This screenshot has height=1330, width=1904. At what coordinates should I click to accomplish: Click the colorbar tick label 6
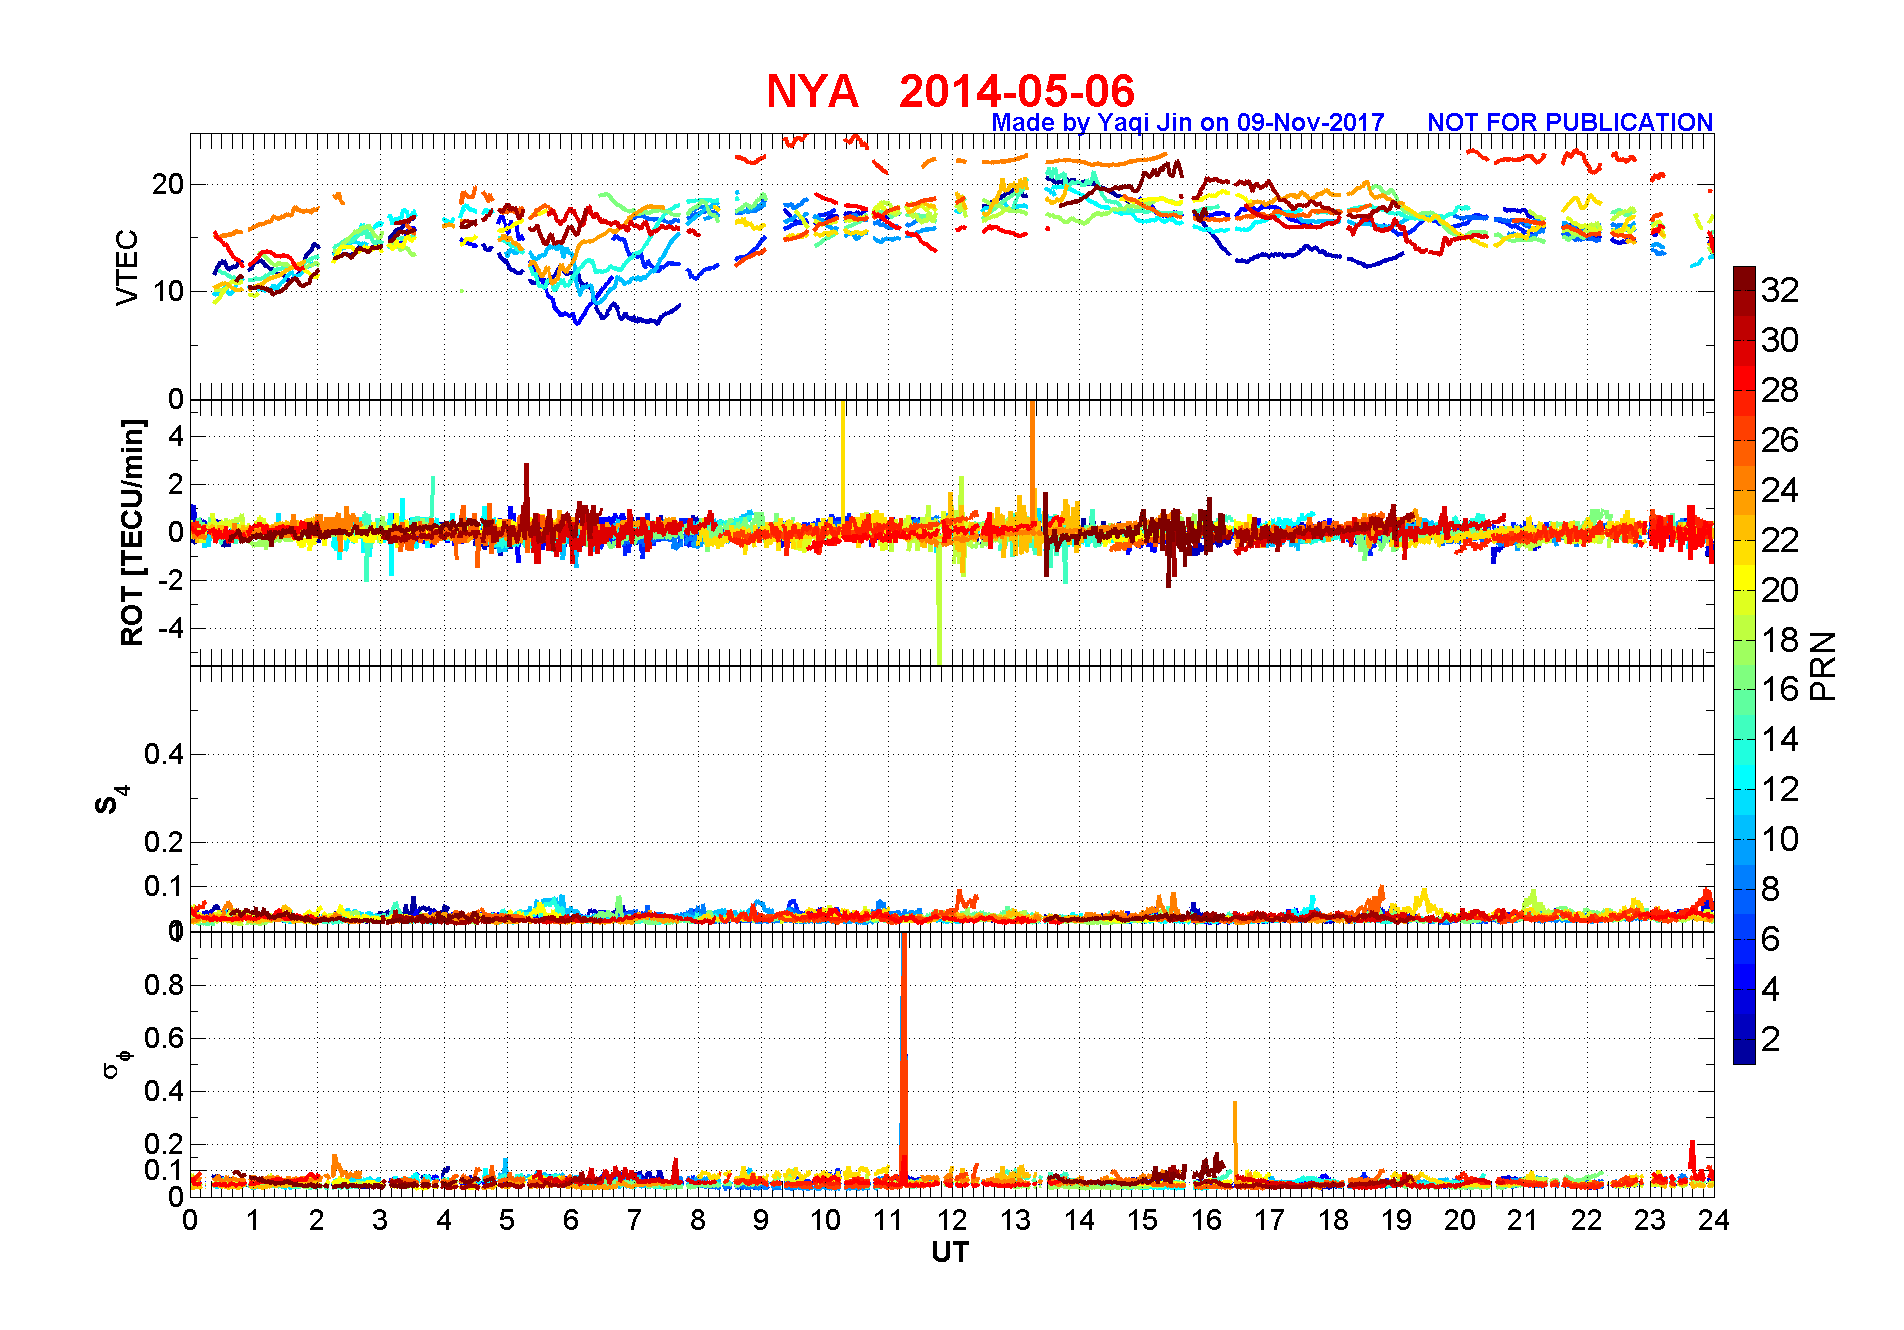[1771, 939]
